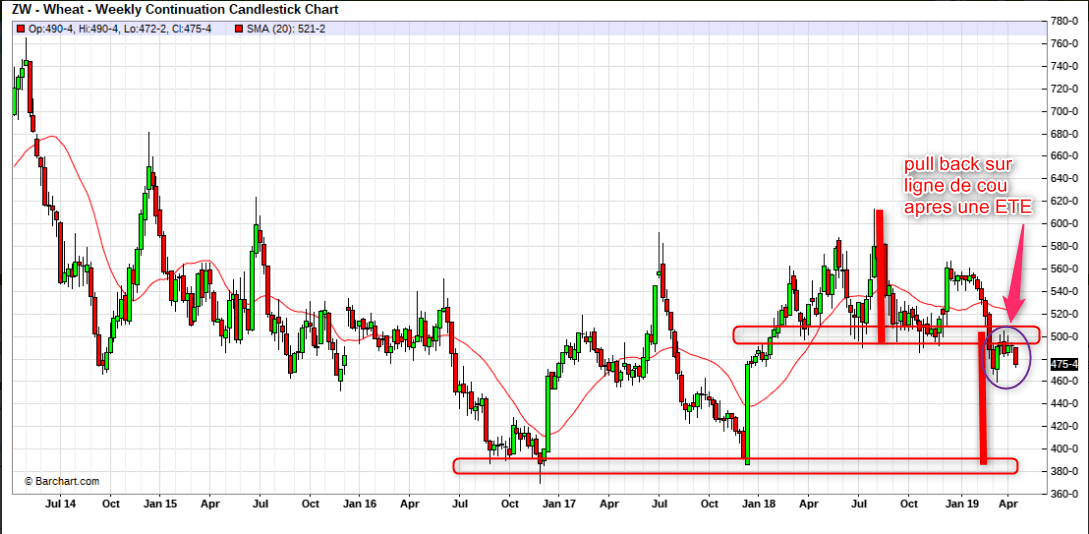Click the black 475-4 current price tag
Viewport: 1089px width, 534px height.
pyautogui.click(x=1063, y=365)
